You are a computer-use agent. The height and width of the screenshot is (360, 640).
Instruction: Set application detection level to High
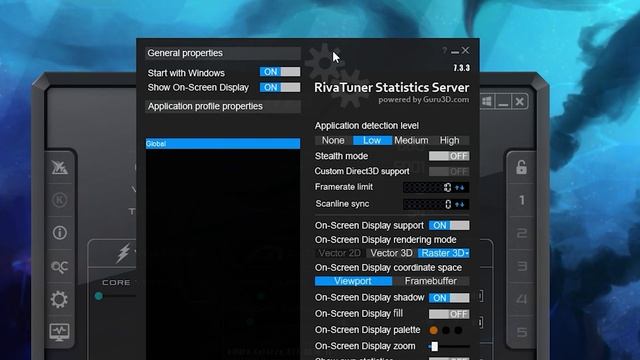click(x=449, y=140)
